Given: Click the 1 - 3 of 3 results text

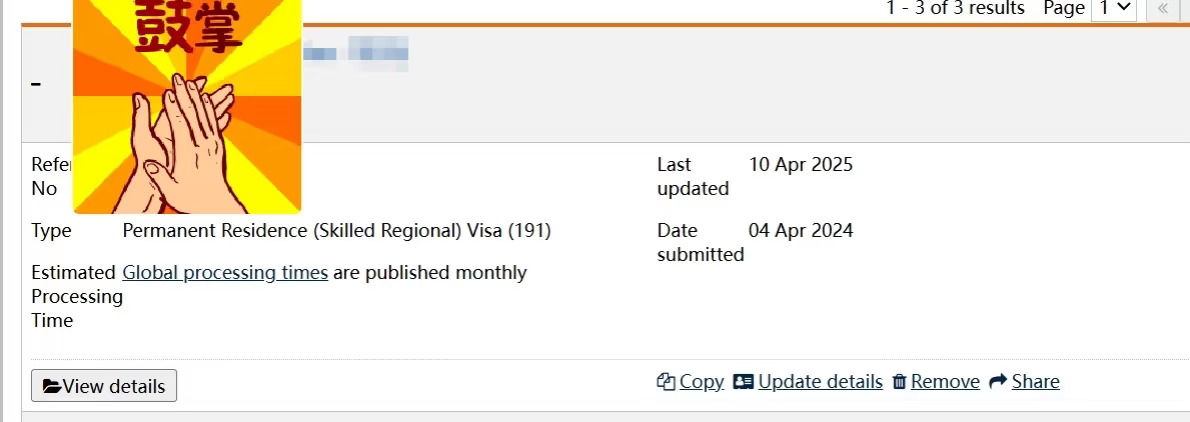Looking at the screenshot, I should (955, 8).
